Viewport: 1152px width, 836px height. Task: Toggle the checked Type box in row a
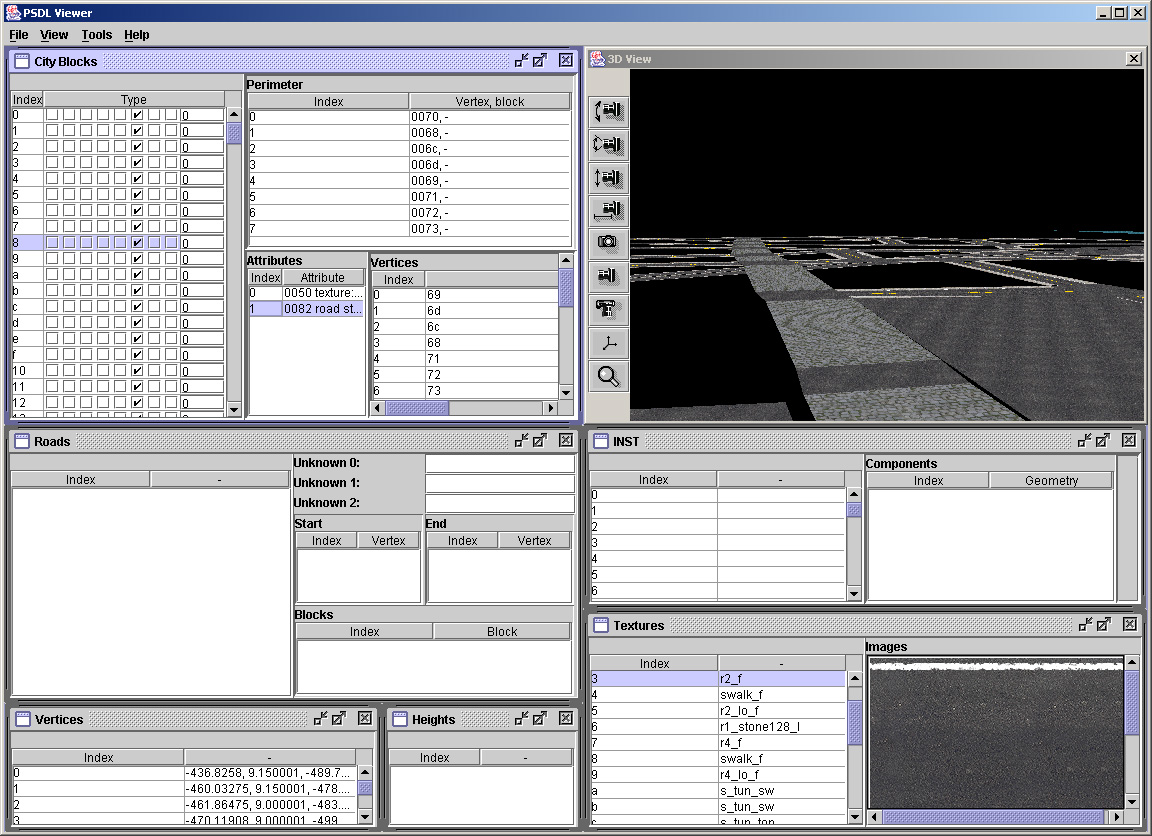[x=136, y=275]
